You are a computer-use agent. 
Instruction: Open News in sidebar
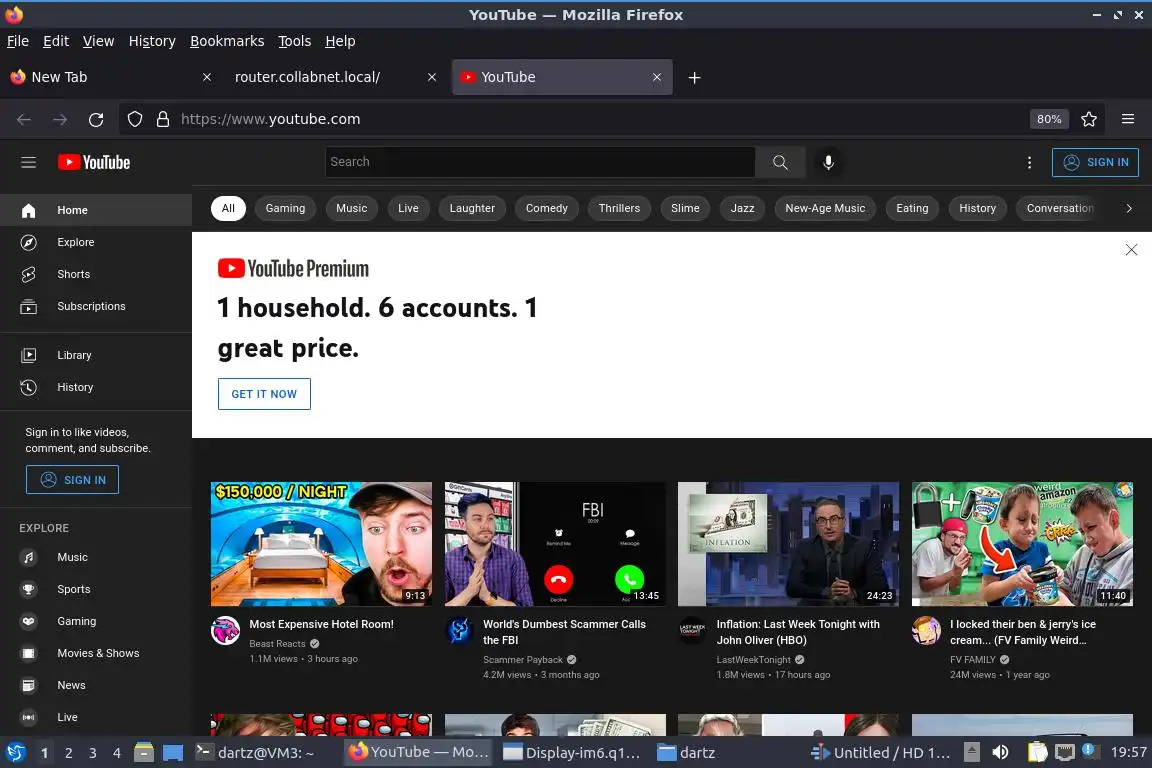pos(96,686)
